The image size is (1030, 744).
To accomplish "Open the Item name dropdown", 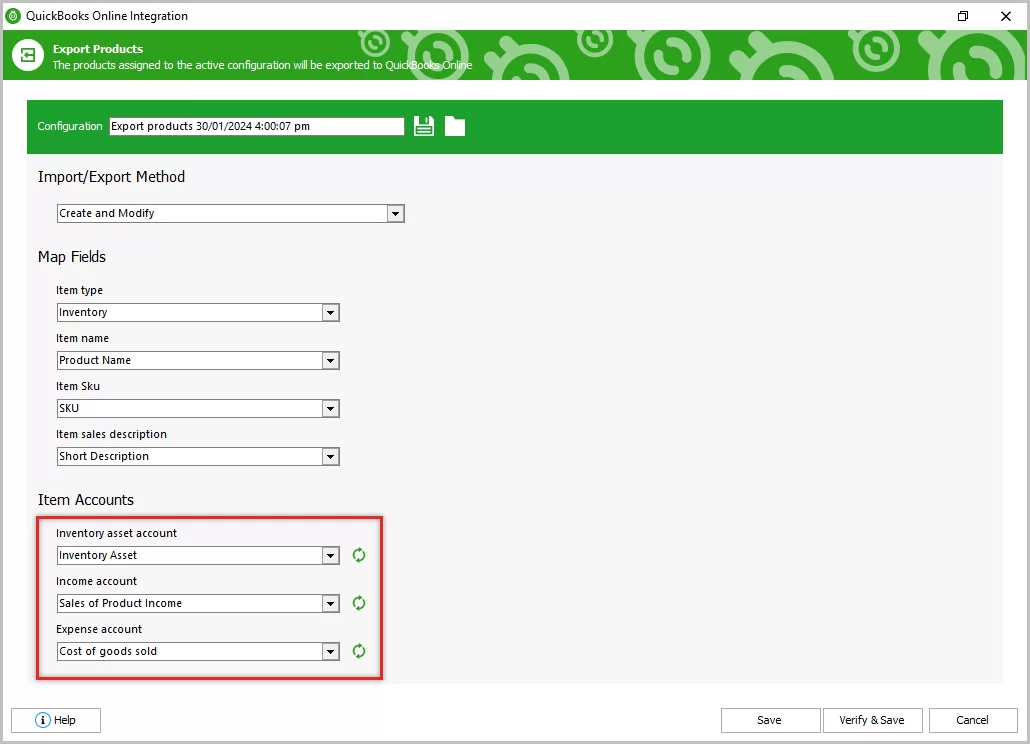I will click(330, 360).
